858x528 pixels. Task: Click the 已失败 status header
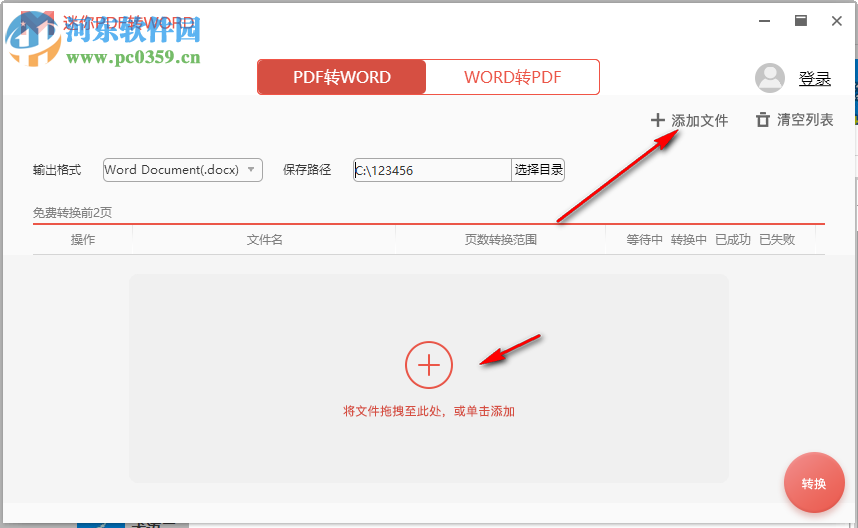(x=777, y=240)
